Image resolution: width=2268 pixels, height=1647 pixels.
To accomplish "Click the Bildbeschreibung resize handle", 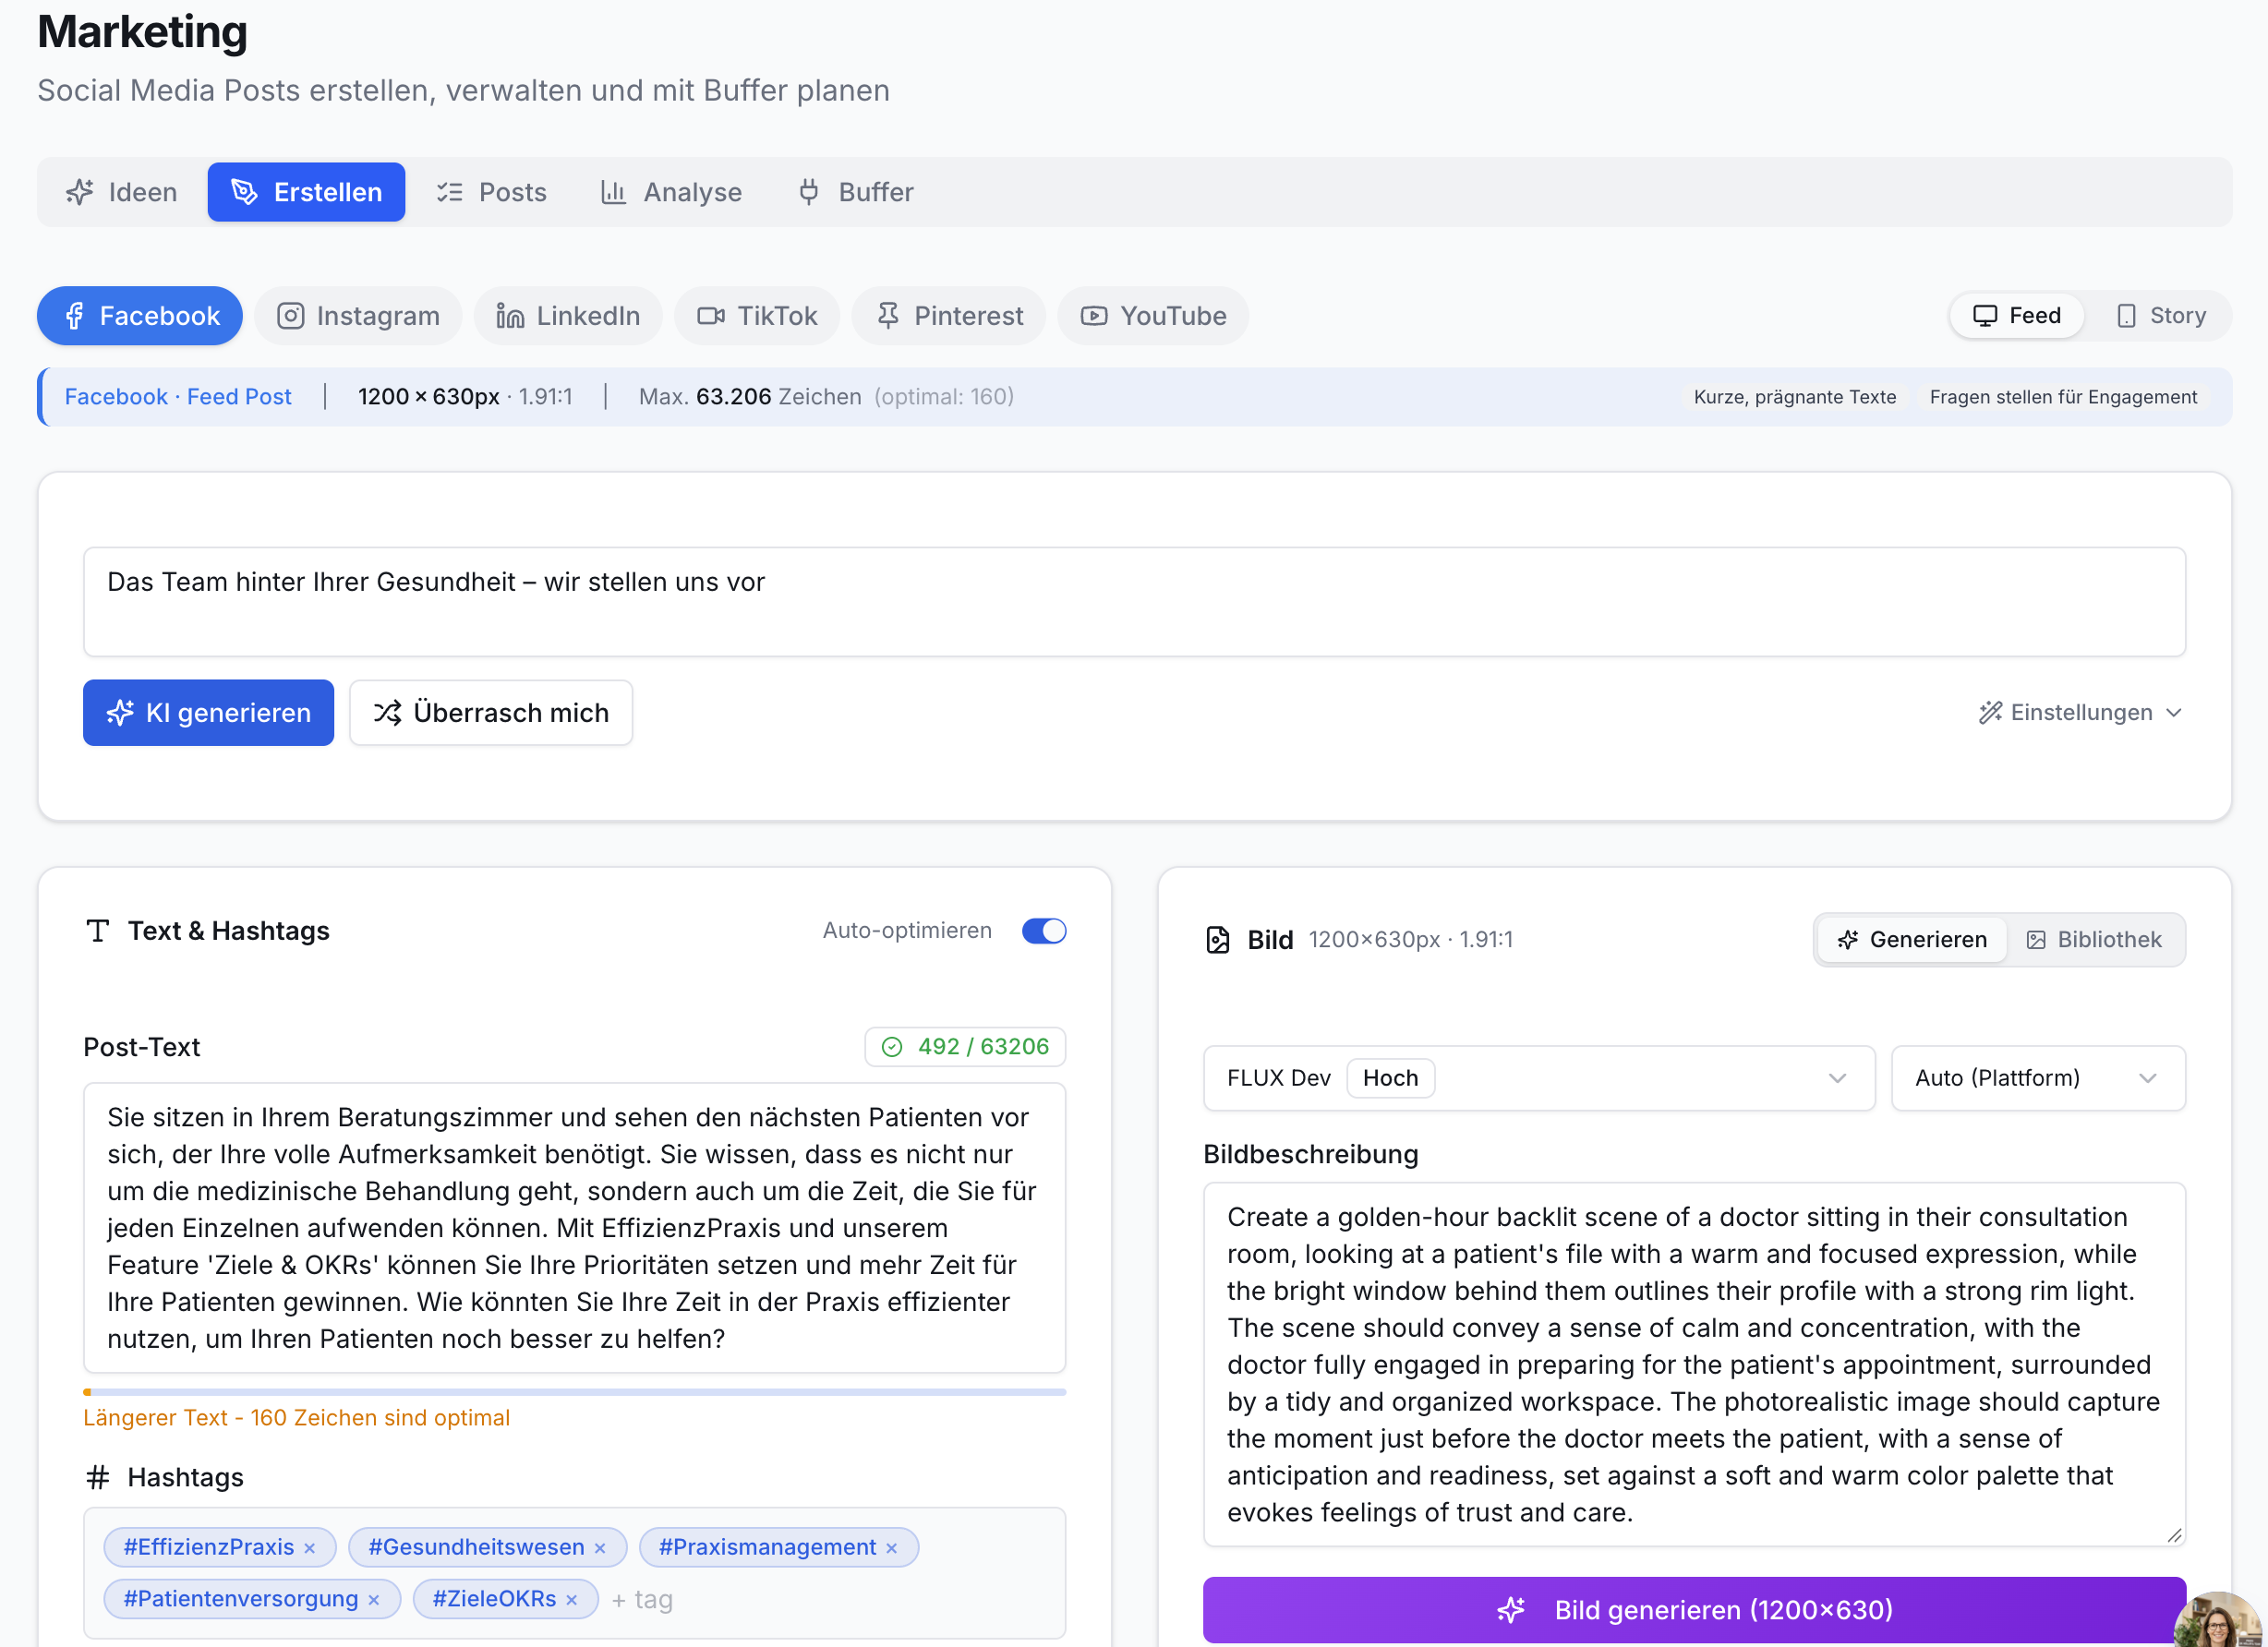I will [2174, 1536].
